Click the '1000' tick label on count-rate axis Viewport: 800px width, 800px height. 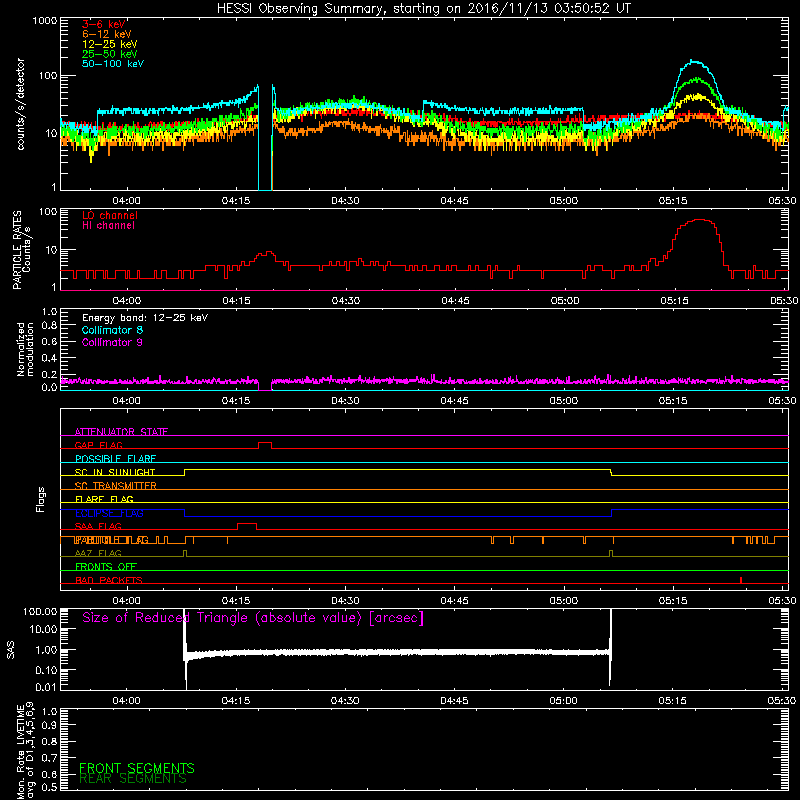point(44,21)
